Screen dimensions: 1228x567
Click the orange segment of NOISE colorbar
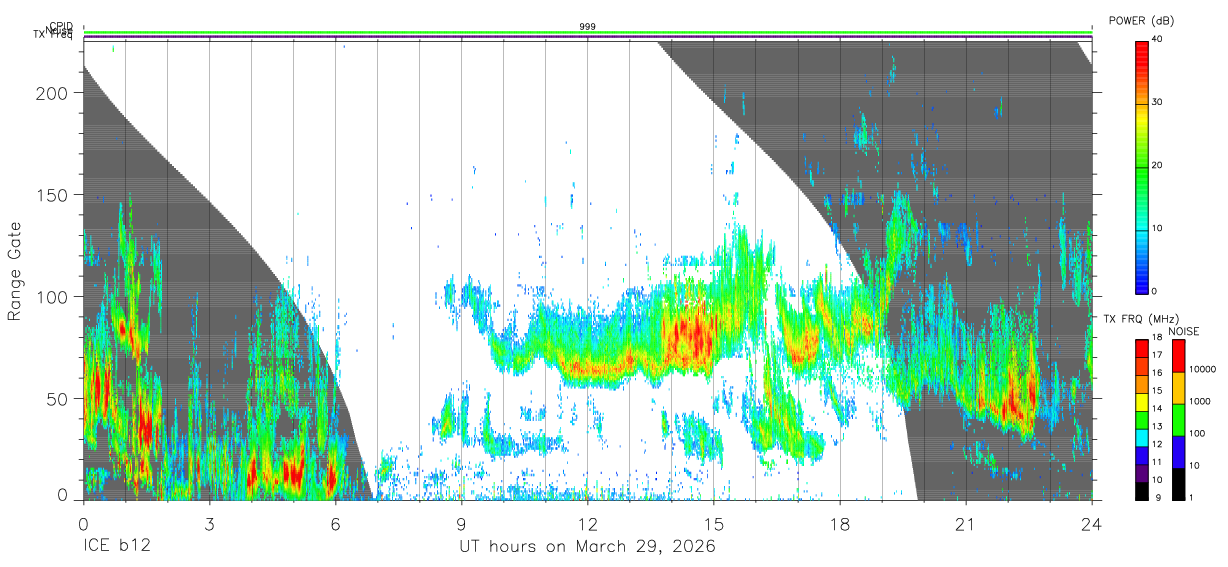tap(1178, 388)
